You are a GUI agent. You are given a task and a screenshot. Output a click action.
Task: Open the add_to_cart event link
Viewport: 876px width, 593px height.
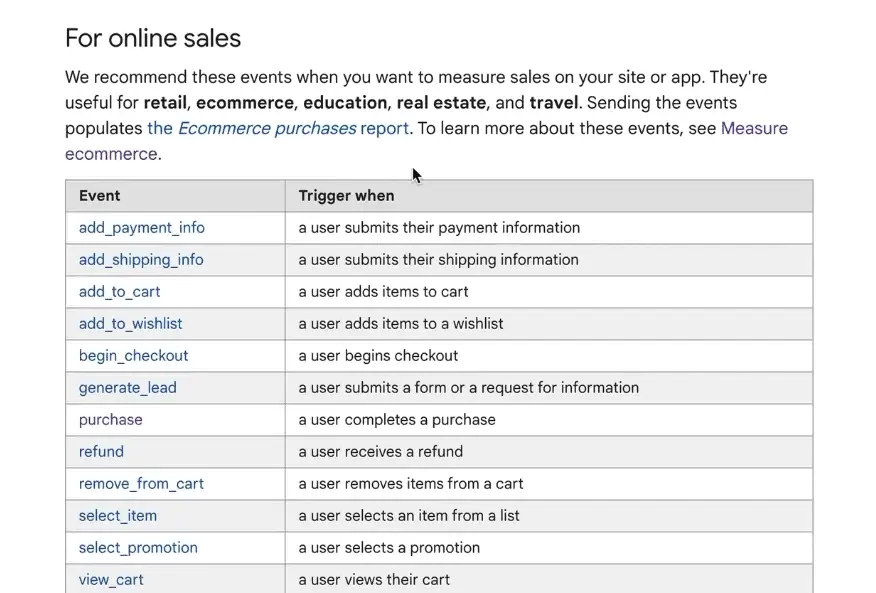click(x=118, y=291)
